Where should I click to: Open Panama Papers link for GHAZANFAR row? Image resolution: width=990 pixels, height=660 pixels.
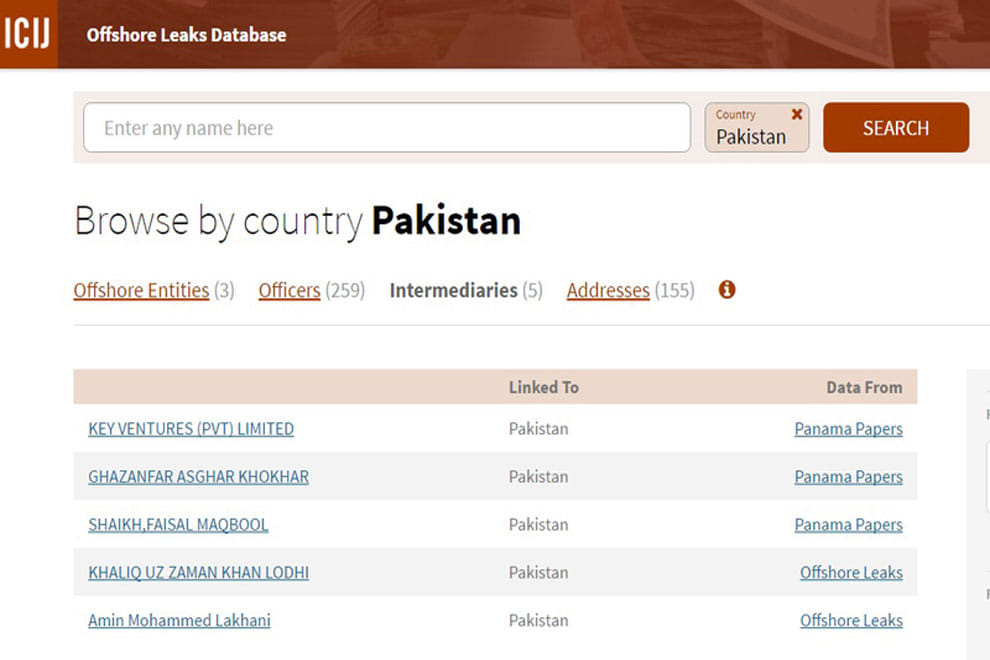[849, 477]
